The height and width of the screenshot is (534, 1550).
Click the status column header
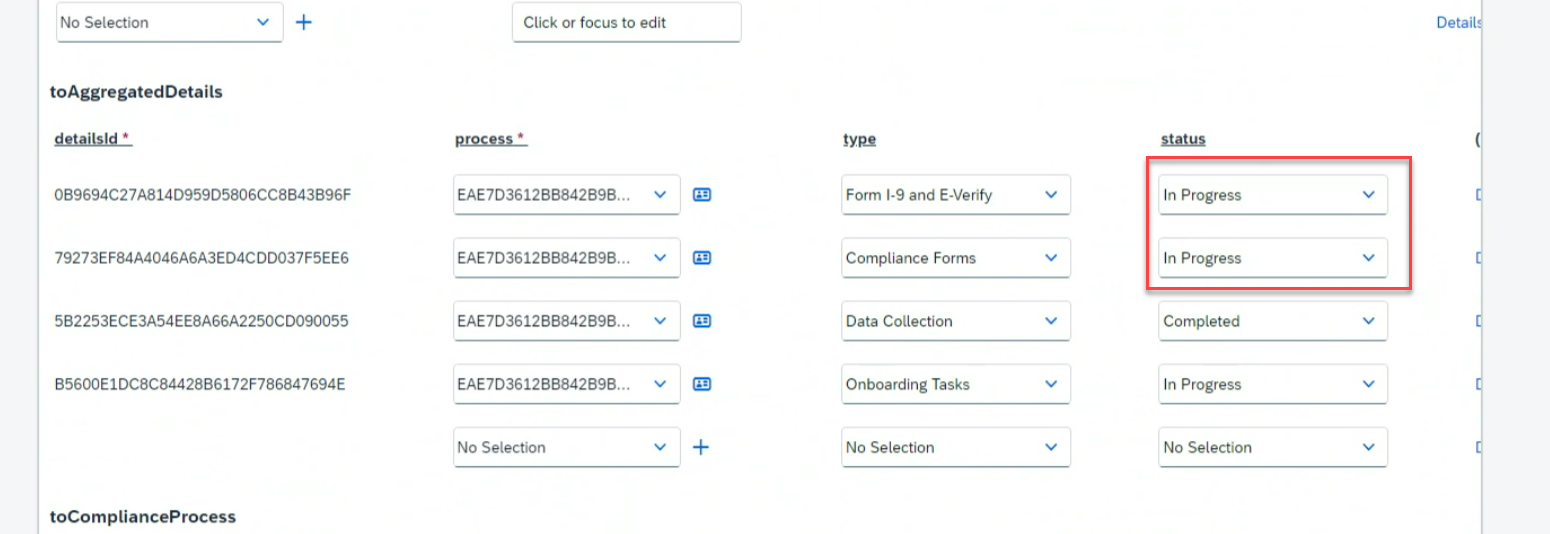[1183, 139]
